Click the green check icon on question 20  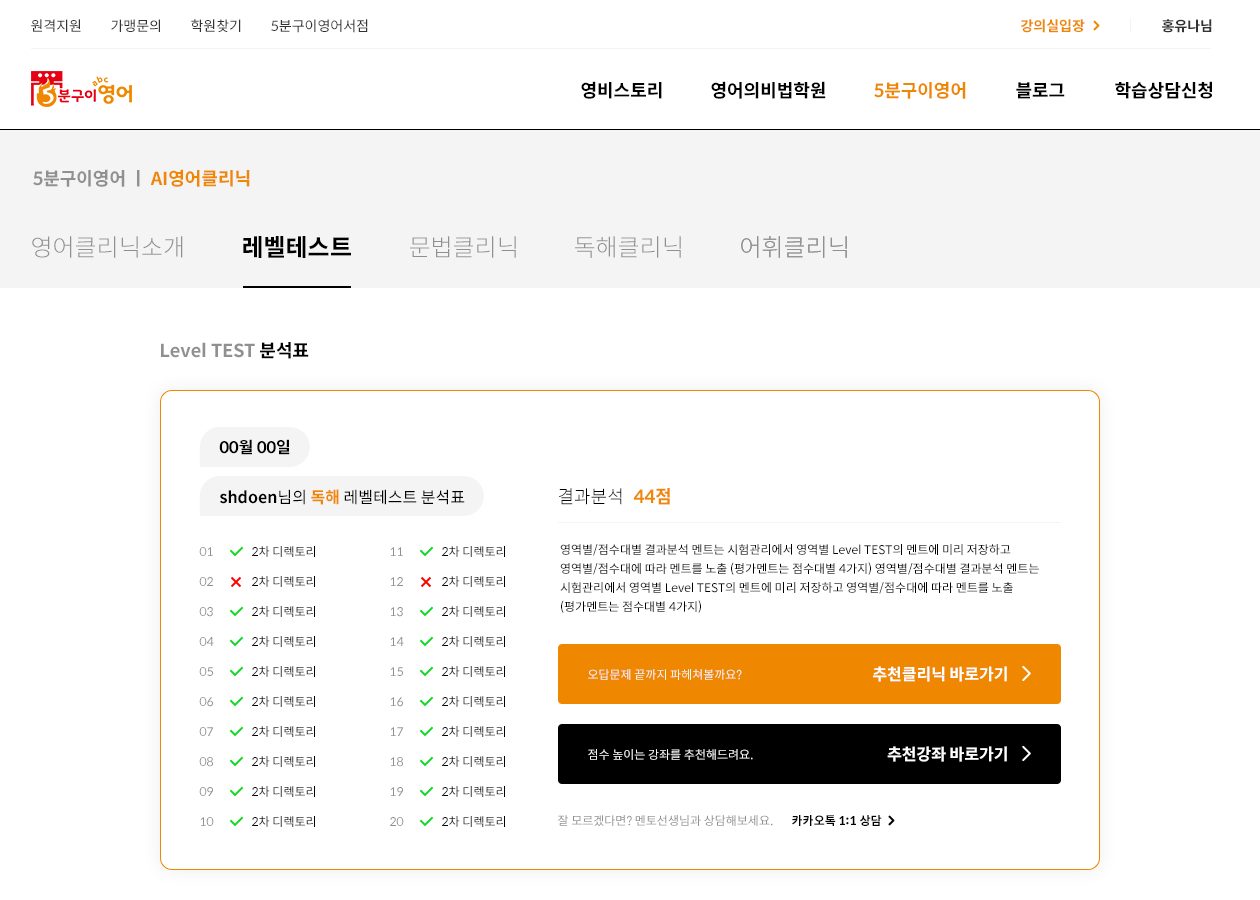tap(427, 821)
